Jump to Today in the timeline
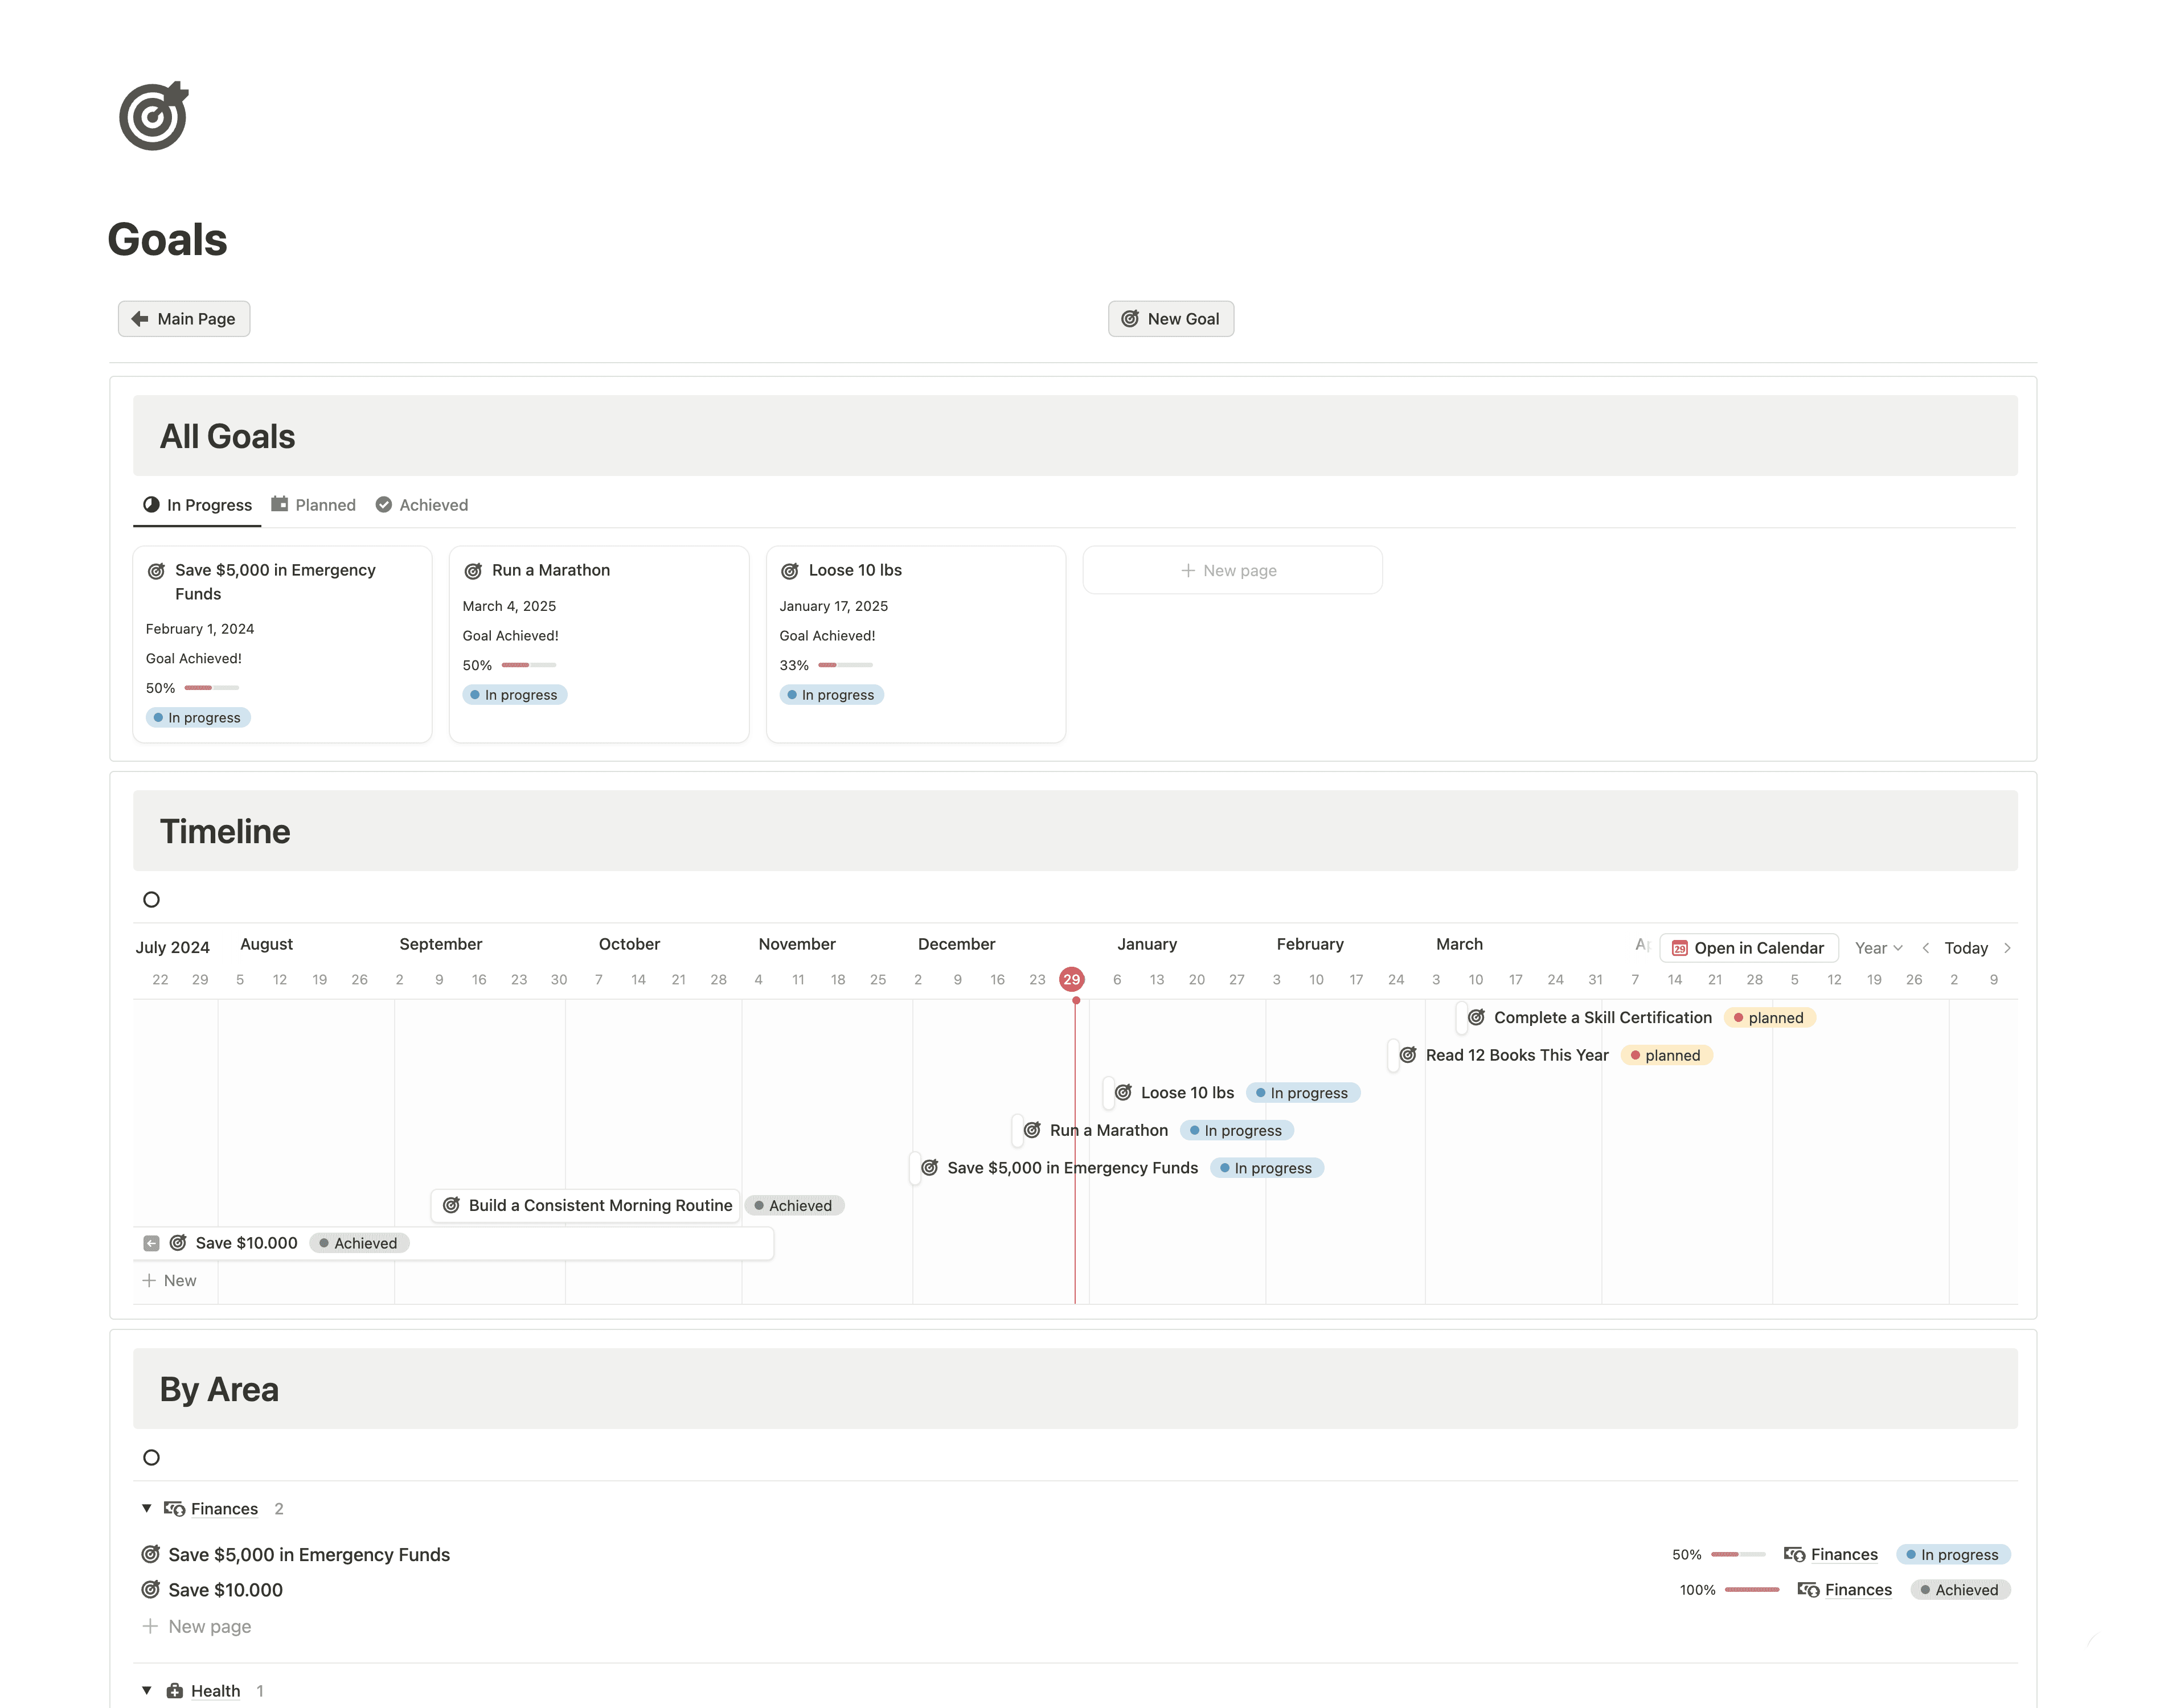This screenshot has width=2164, height=1708. [x=1965, y=948]
